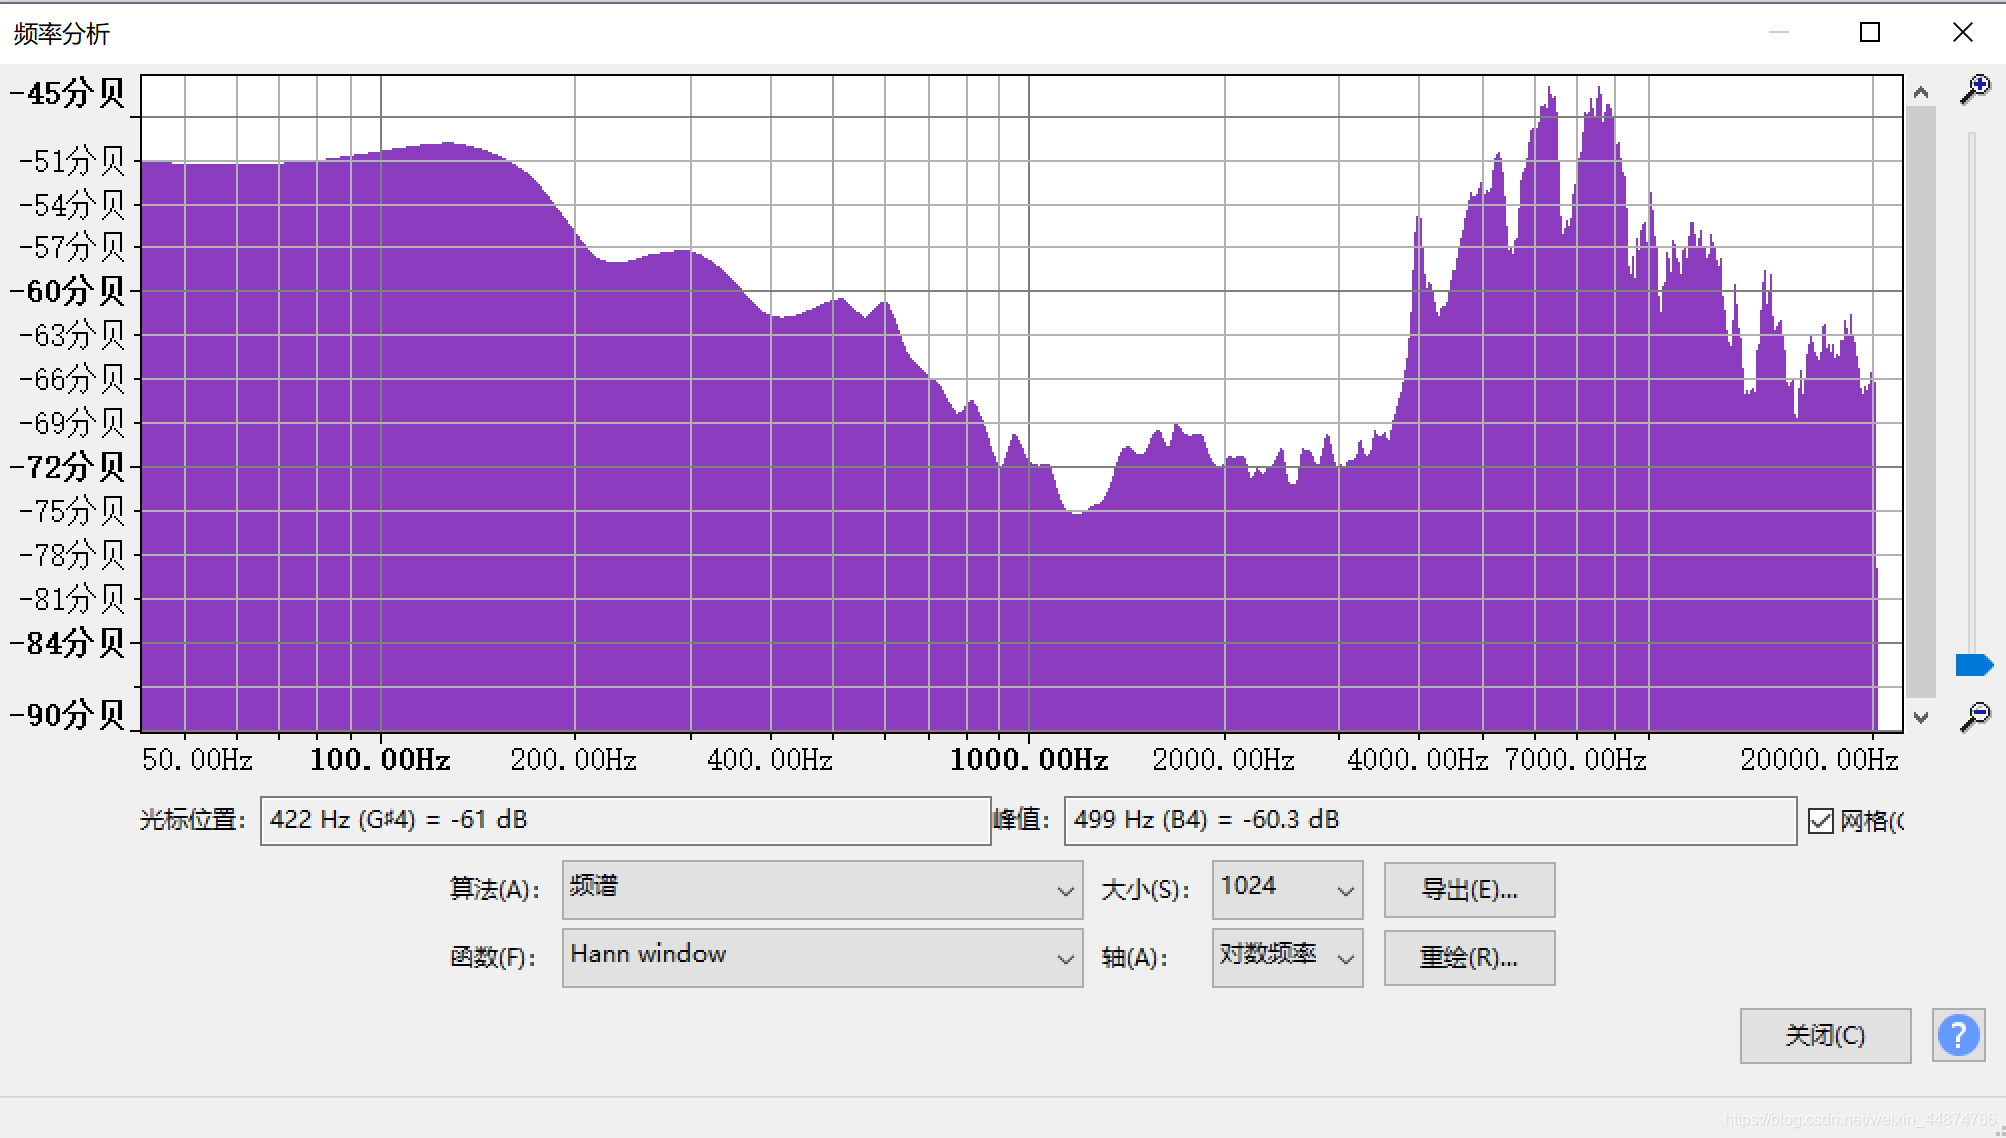Click the -51分贝 level axis label
The width and height of the screenshot is (2006, 1138).
point(72,161)
